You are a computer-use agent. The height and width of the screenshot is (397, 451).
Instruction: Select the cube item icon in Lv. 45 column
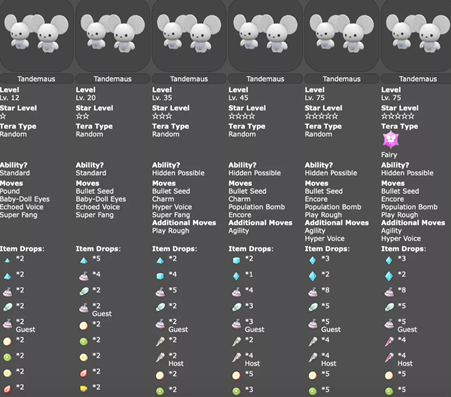(x=236, y=260)
